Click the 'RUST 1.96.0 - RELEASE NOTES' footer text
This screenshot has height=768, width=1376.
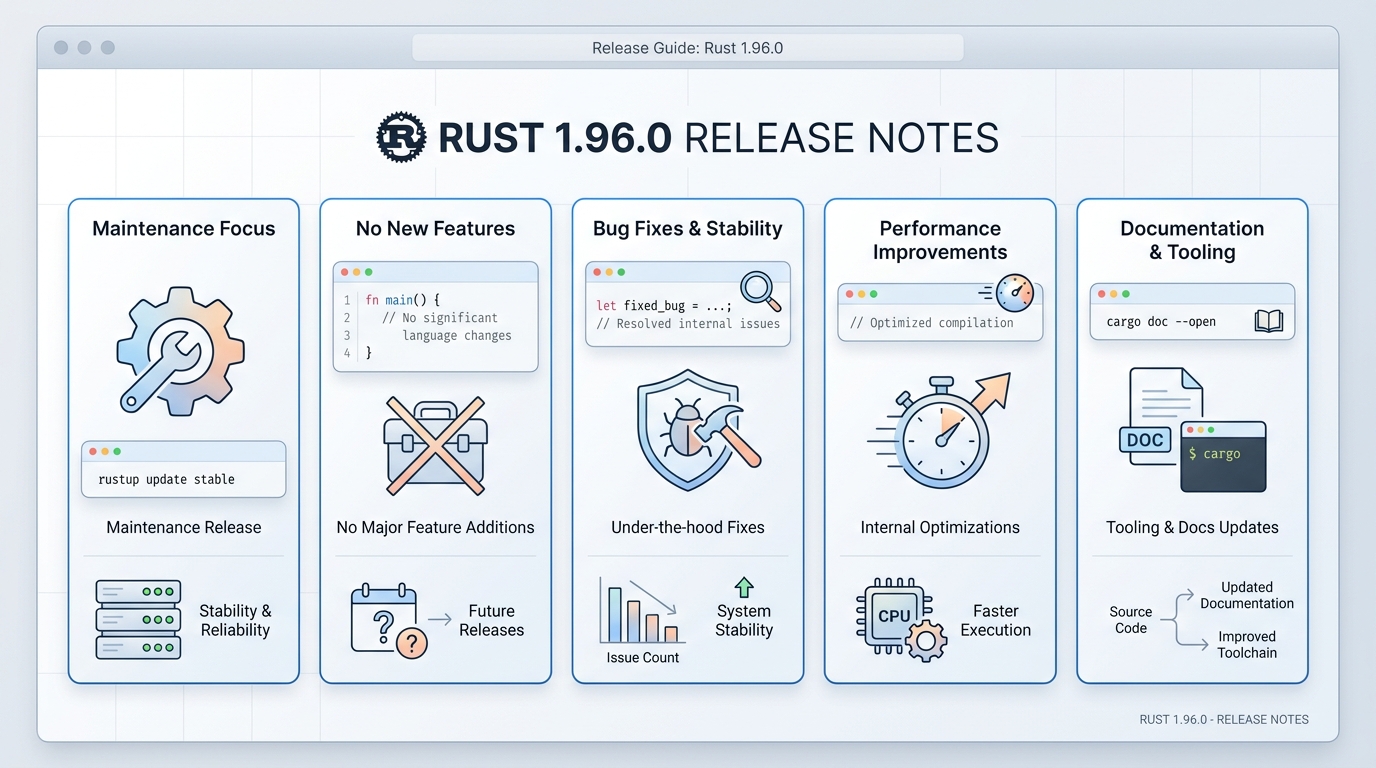(1224, 719)
